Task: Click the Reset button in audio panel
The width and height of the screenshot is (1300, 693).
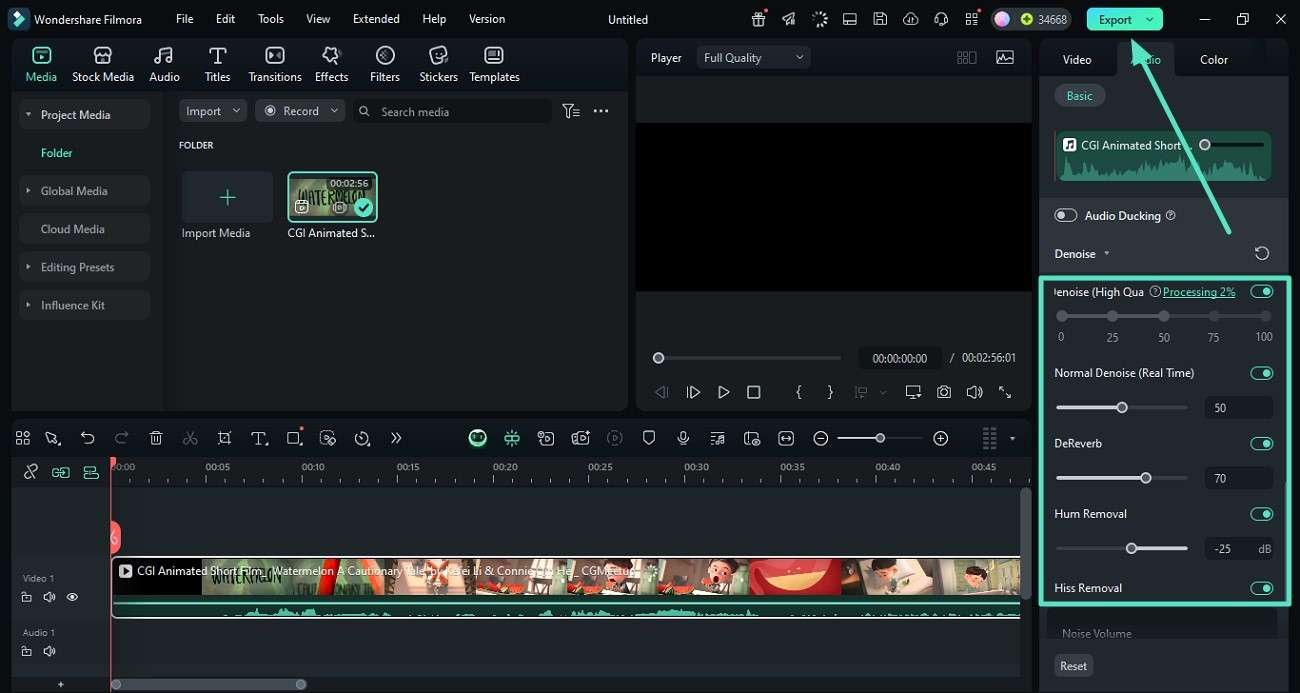Action: (1074, 666)
